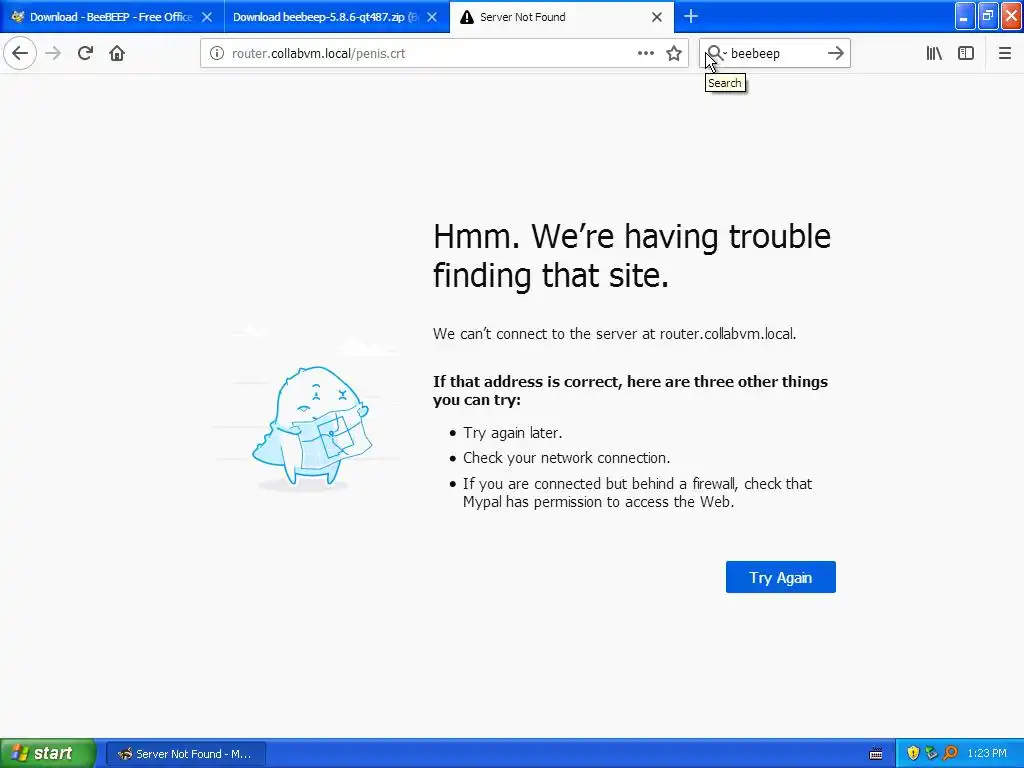Click the "Hmm. We're having trouble" heading
Screen dimensions: 1024x768
pos(632,255)
